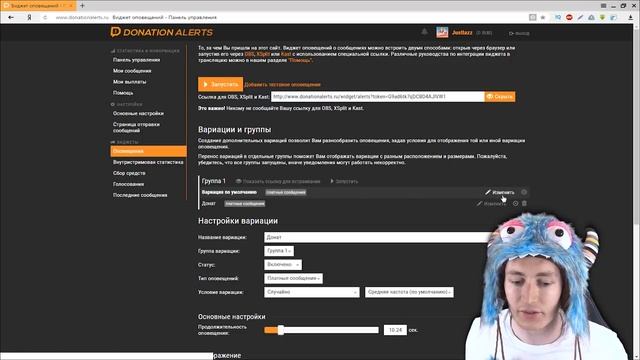This screenshot has width=640, height=360.
Task: Click the triangle warning extension icon
Action: pyautogui.click(x=591, y=17)
